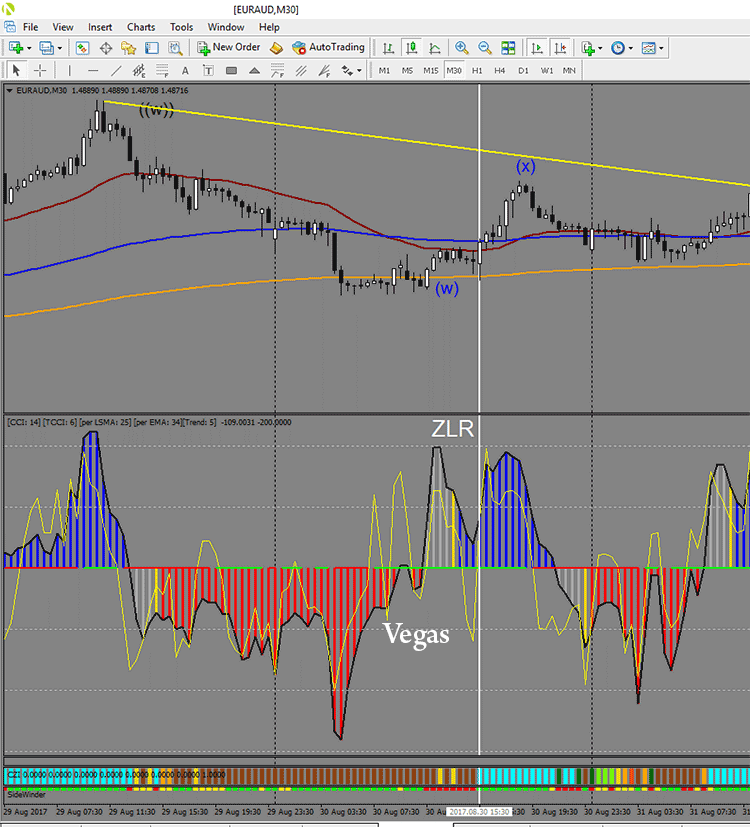Open the Help menu
This screenshot has height=827, width=750.
269,27
